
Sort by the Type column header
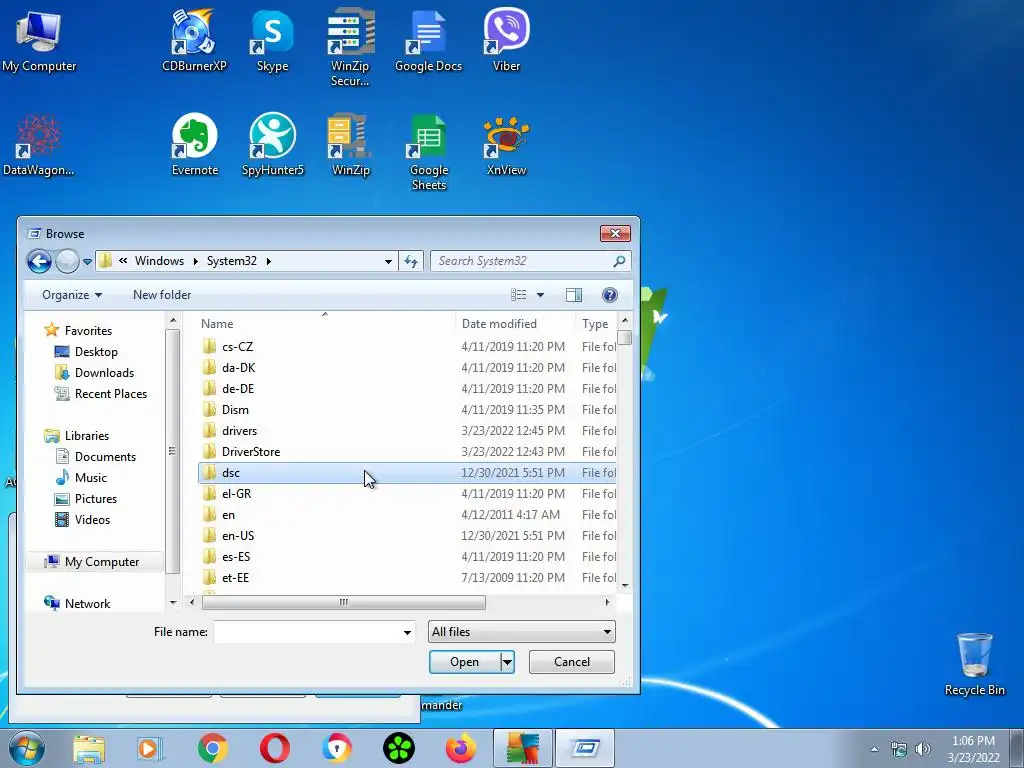click(x=596, y=324)
